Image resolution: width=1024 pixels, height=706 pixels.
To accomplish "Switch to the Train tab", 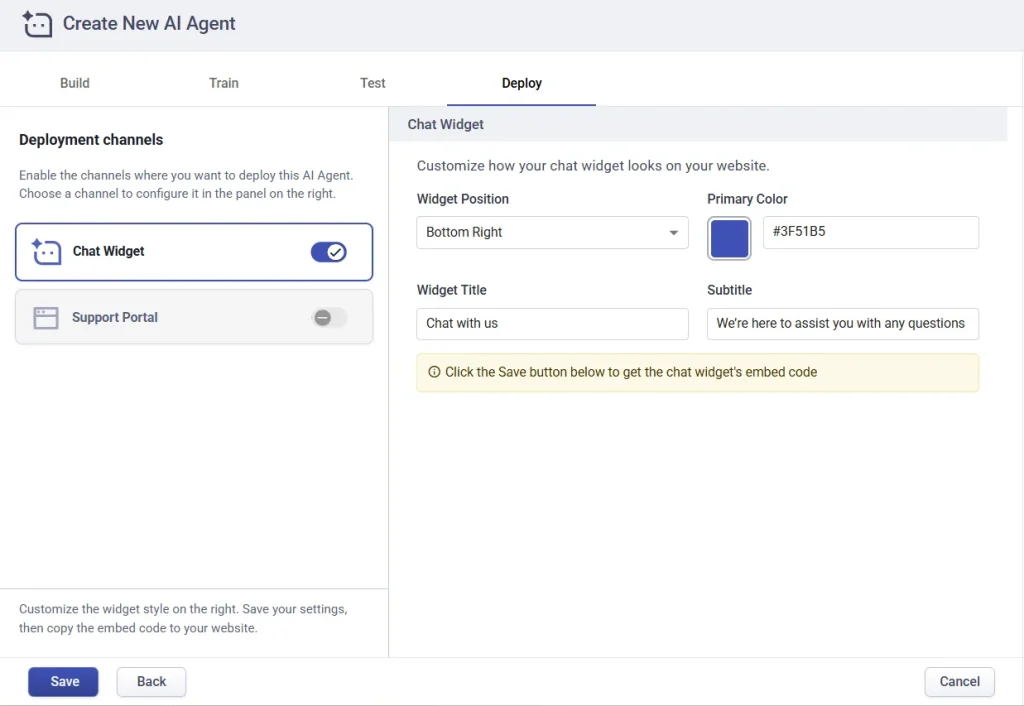I will click(224, 83).
